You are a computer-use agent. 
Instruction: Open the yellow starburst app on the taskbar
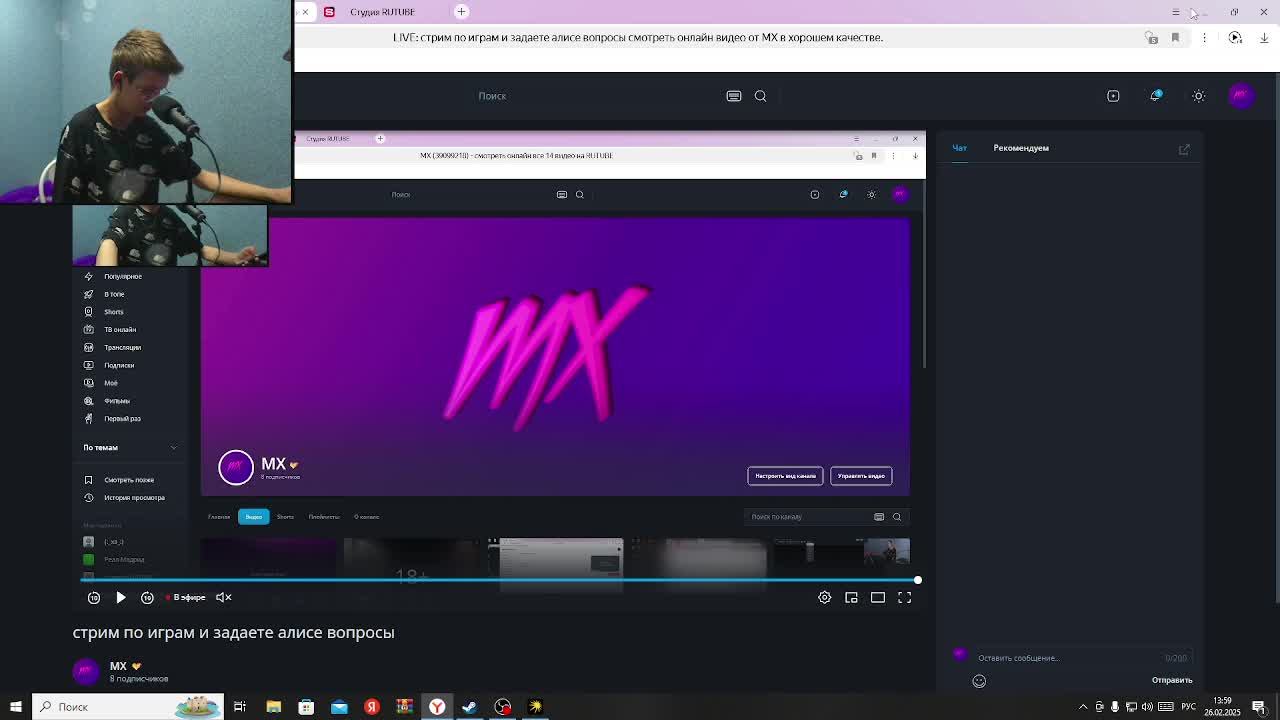(535, 707)
